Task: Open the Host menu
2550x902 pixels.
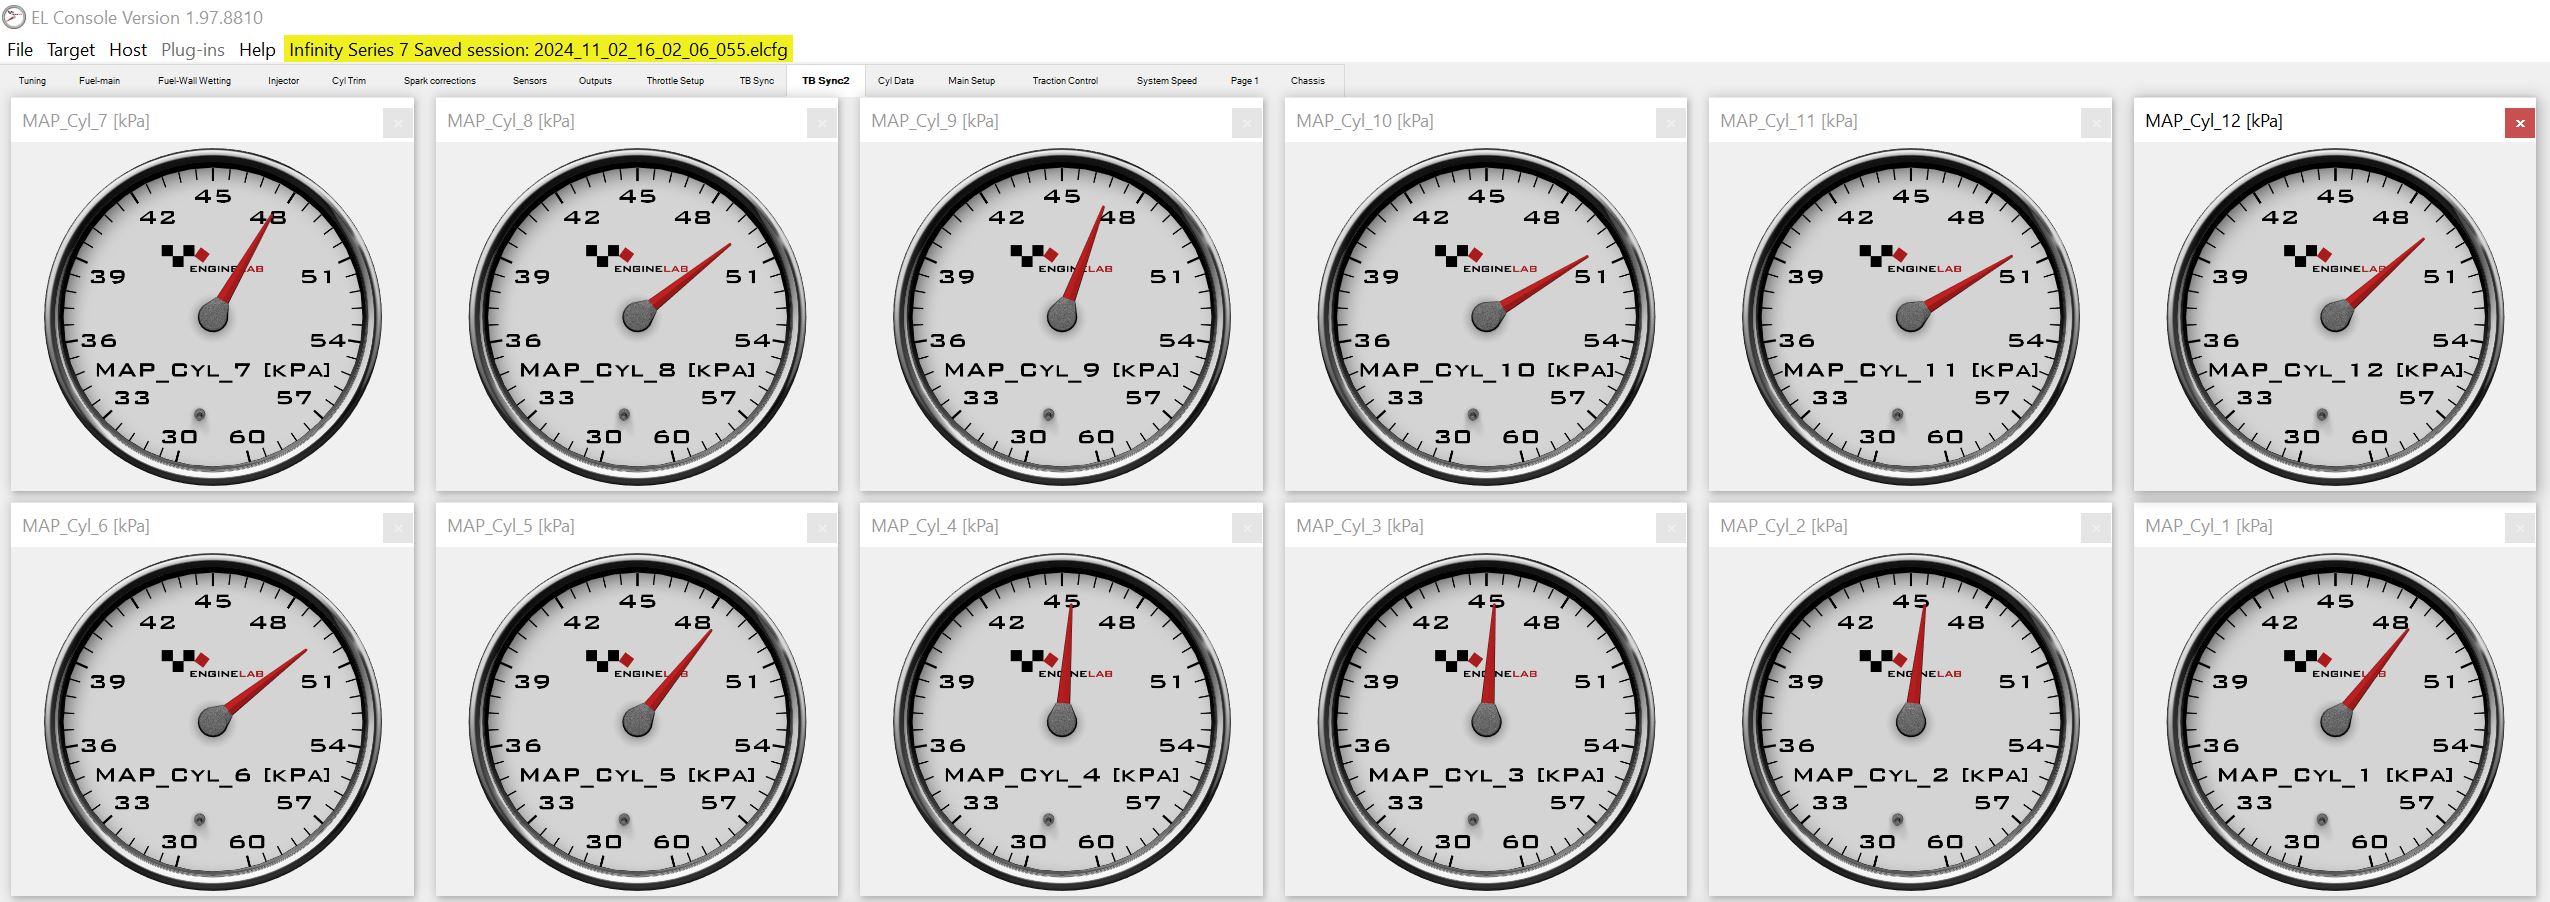Action: 127,50
